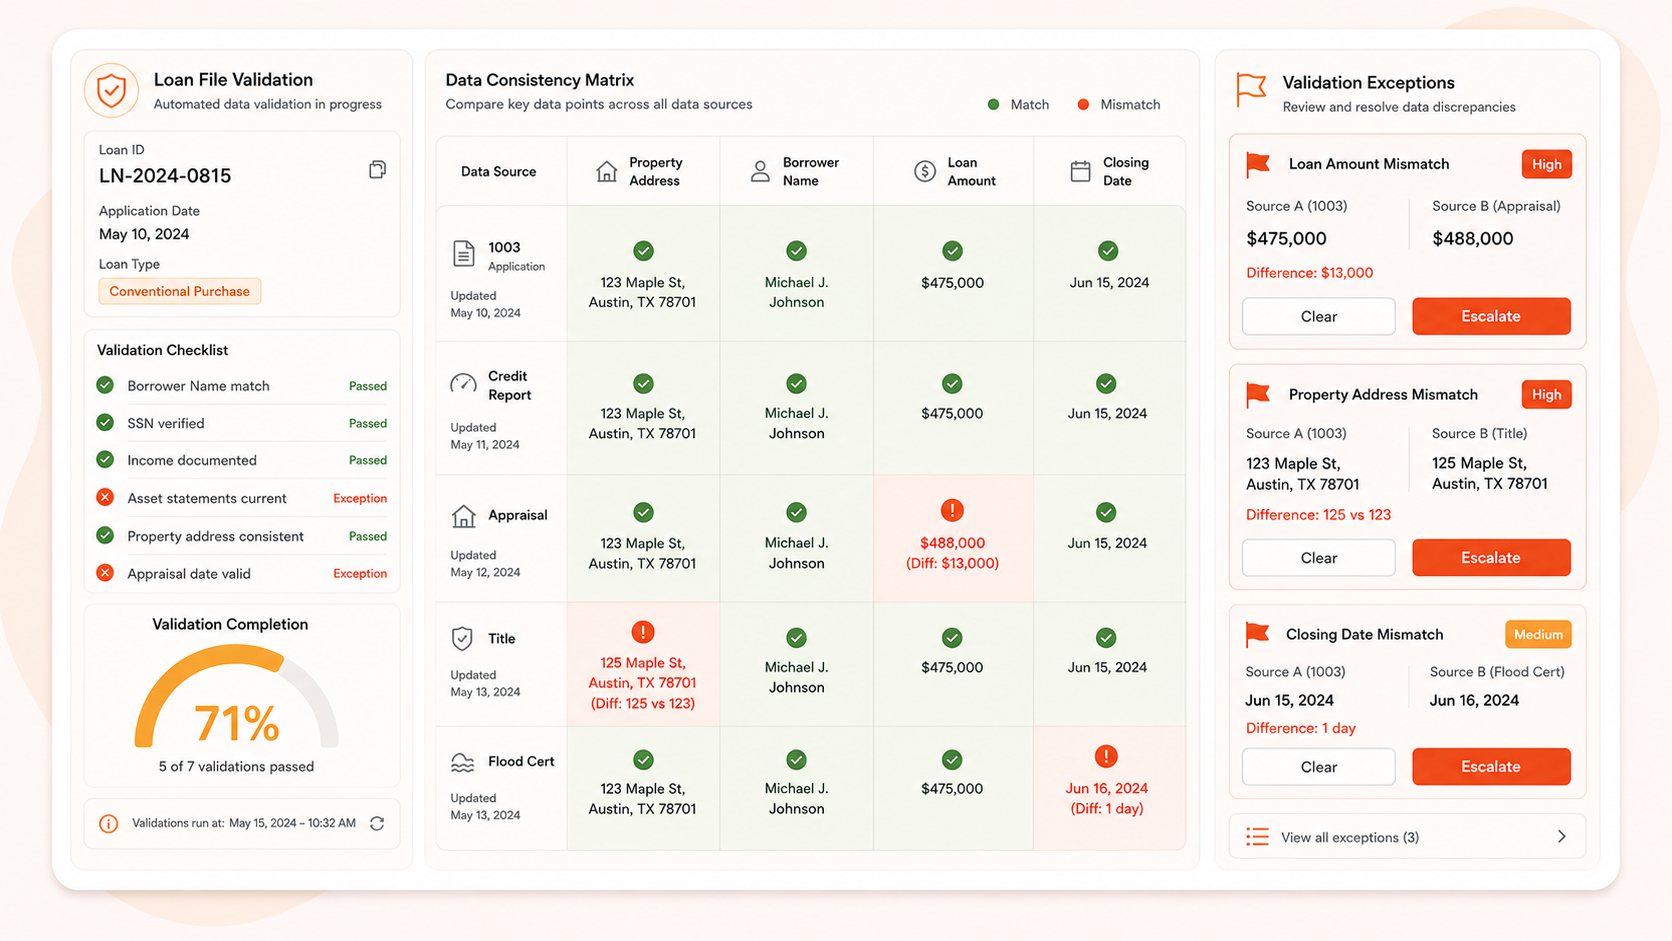The image size is (1672, 941).
Task: Clear the Loan Amount Mismatch exception
Action: [x=1318, y=316]
